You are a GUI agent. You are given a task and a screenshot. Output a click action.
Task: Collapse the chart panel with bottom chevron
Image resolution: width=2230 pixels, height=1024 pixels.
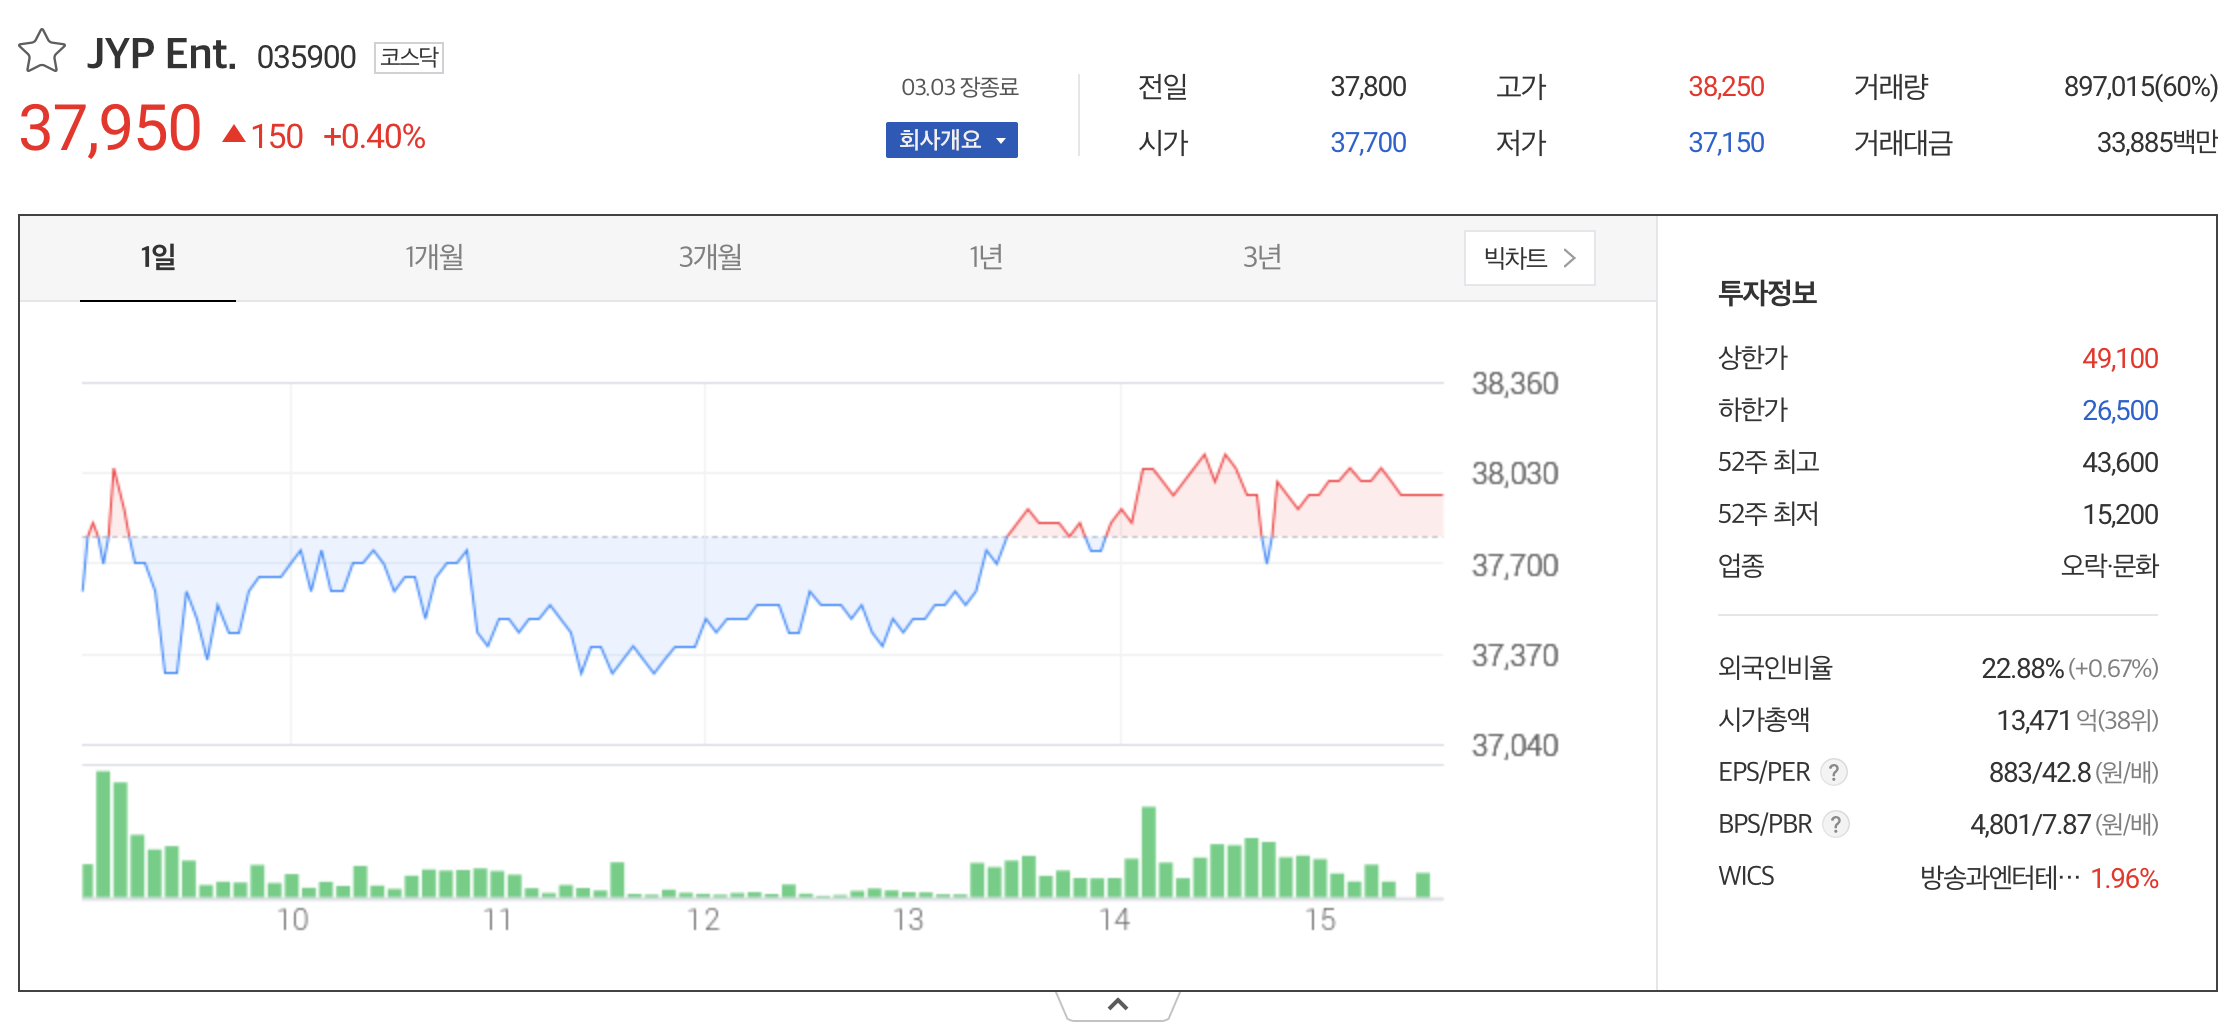point(1118,1005)
